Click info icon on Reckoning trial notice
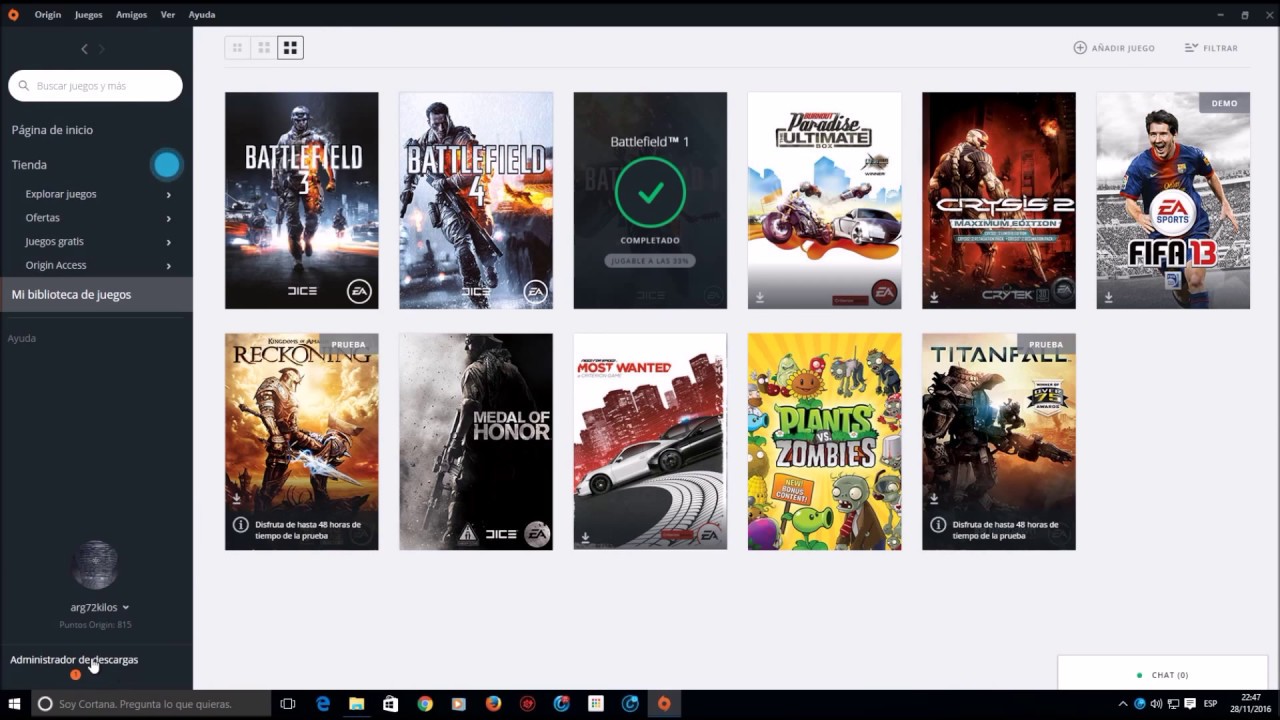This screenshot has width=1280, height=720. [x=240, y=524]
